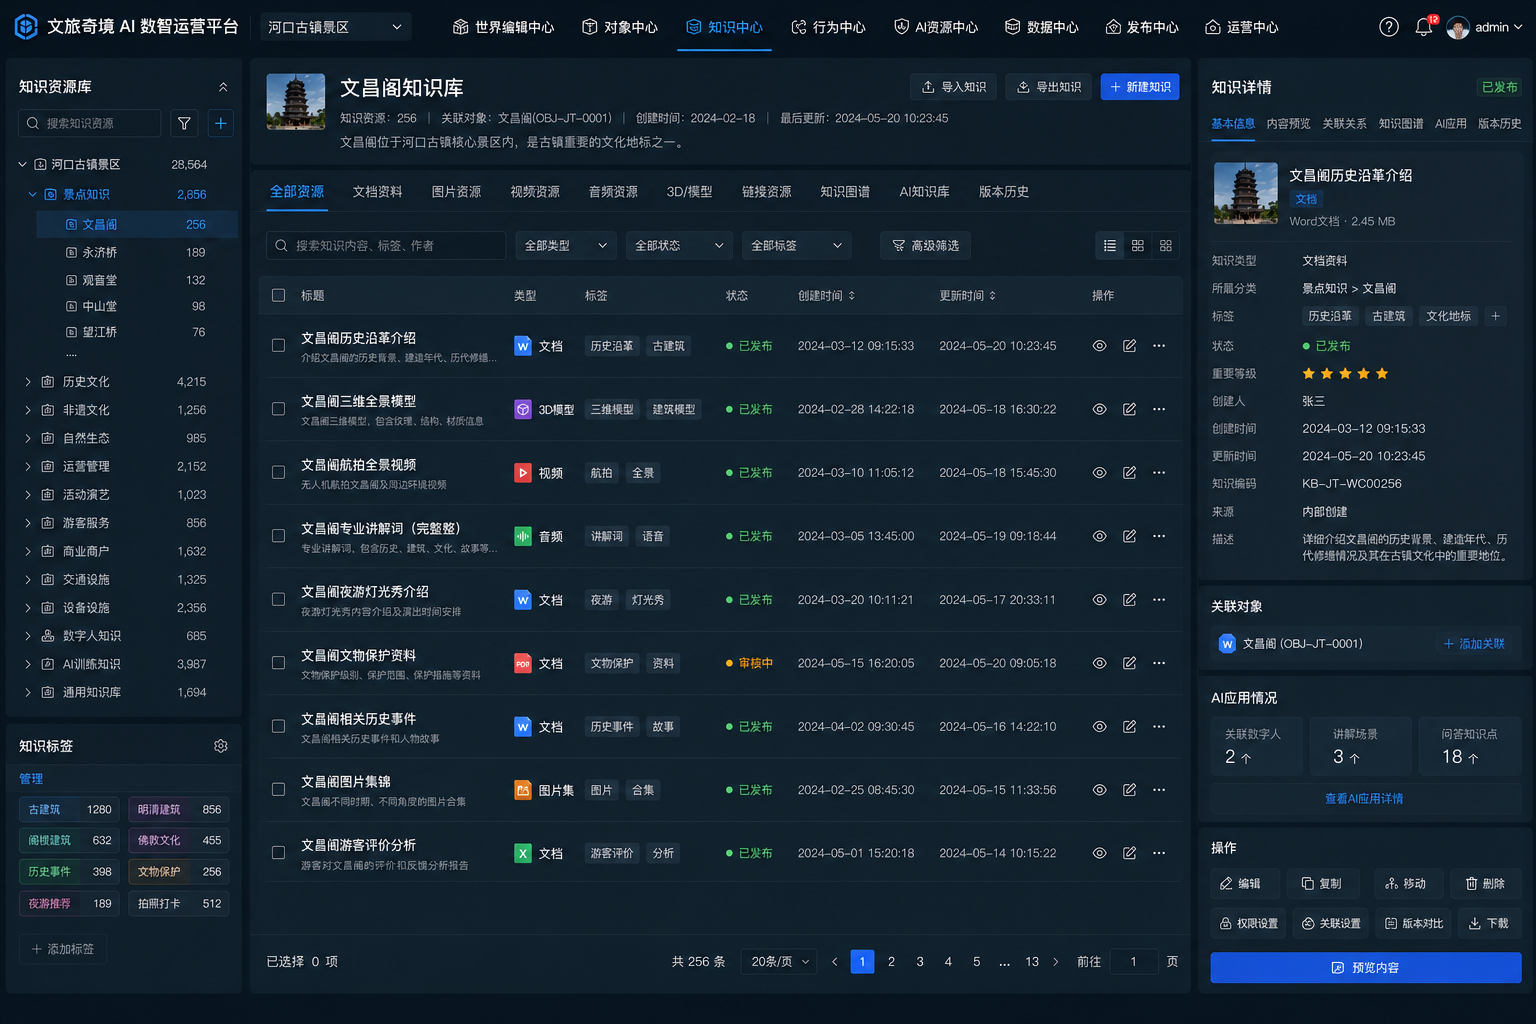Image resolution: width=1536 pixels, height=1024 pixels.
Task: Click the 前往 page number input
Action: point(1133,962)
